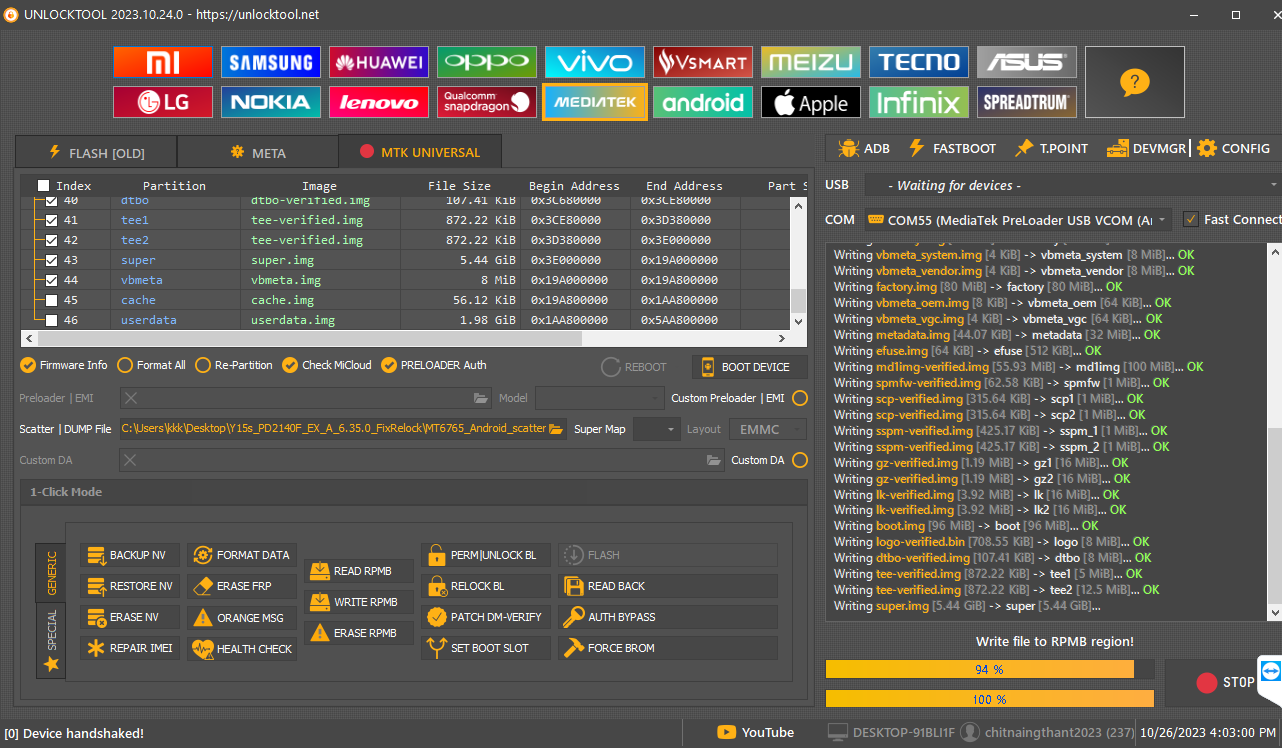This screenshot has height=748, width=1282.
Task: Select the Samsung brand logo
Action: point(270,62)
